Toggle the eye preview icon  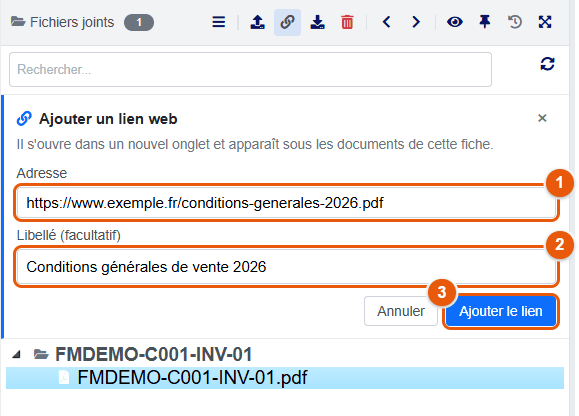[455, 22]
